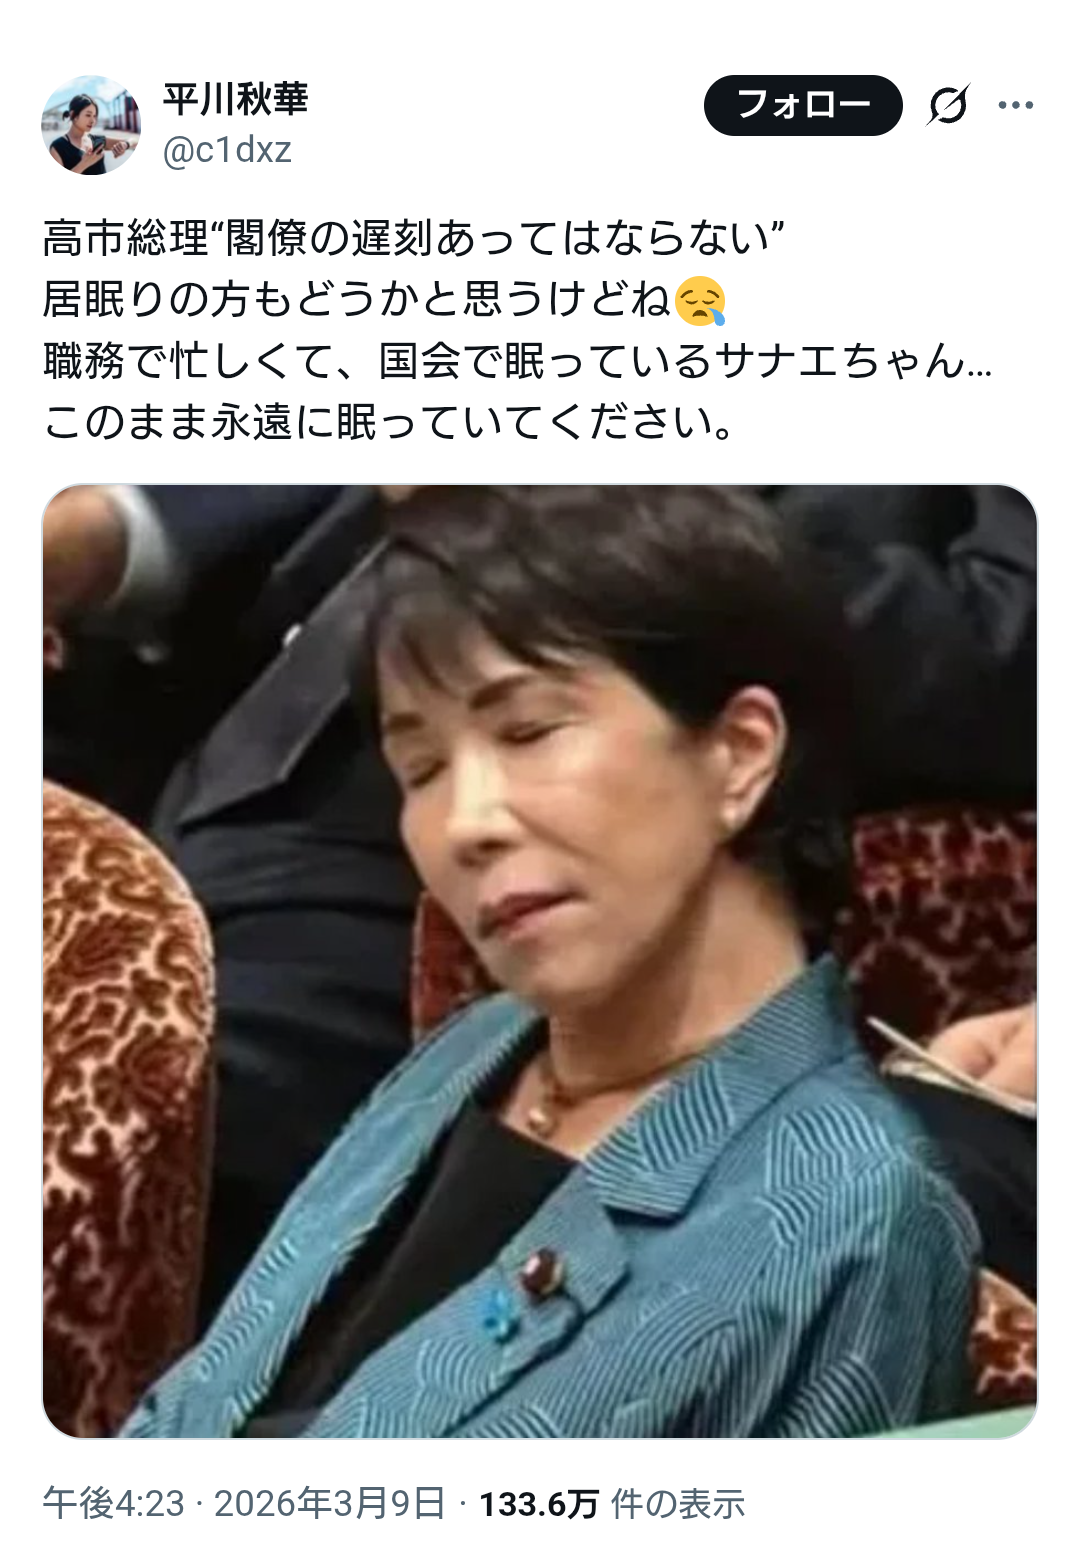Viewport: 1080px width, 1551px height.
Task: Follow the account with フォロー button
Action: tap(803, 105)
